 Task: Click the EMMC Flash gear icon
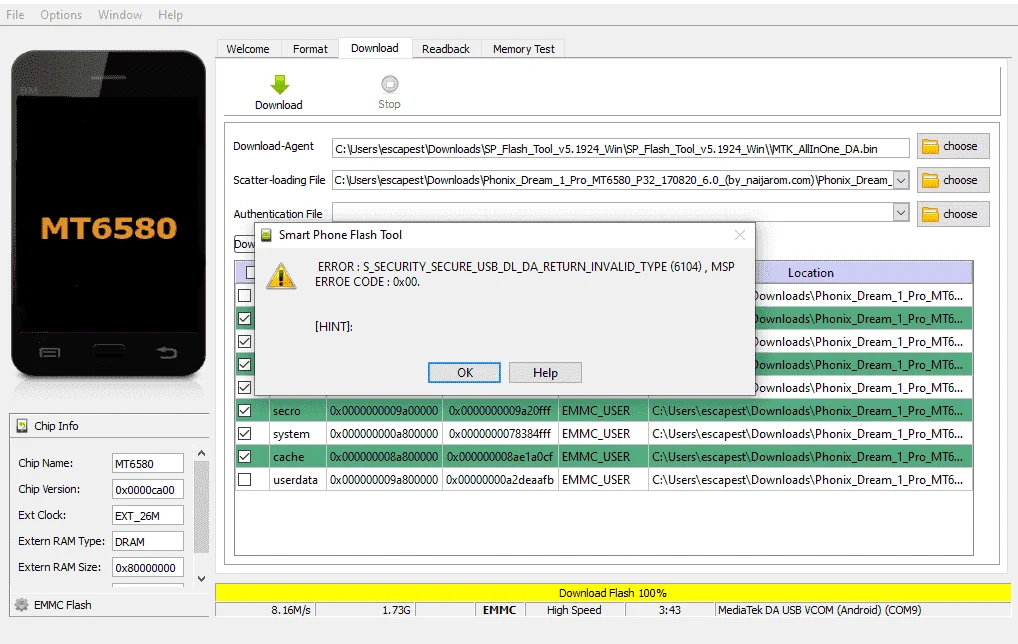[x=21, y=605]
